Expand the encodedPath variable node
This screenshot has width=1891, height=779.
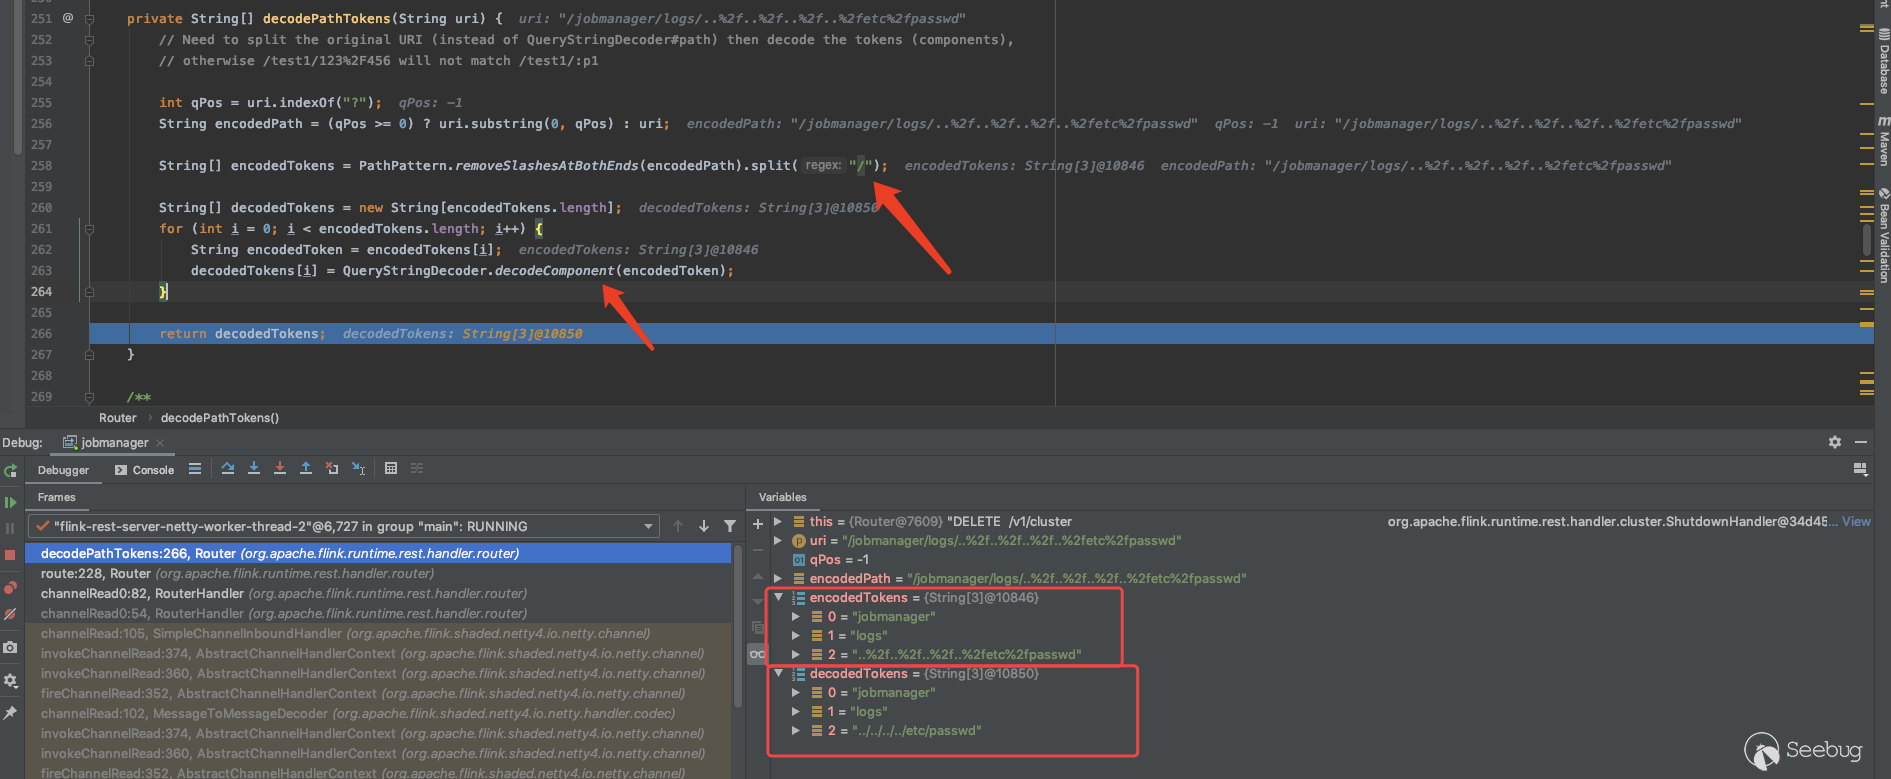click(778, 579)
